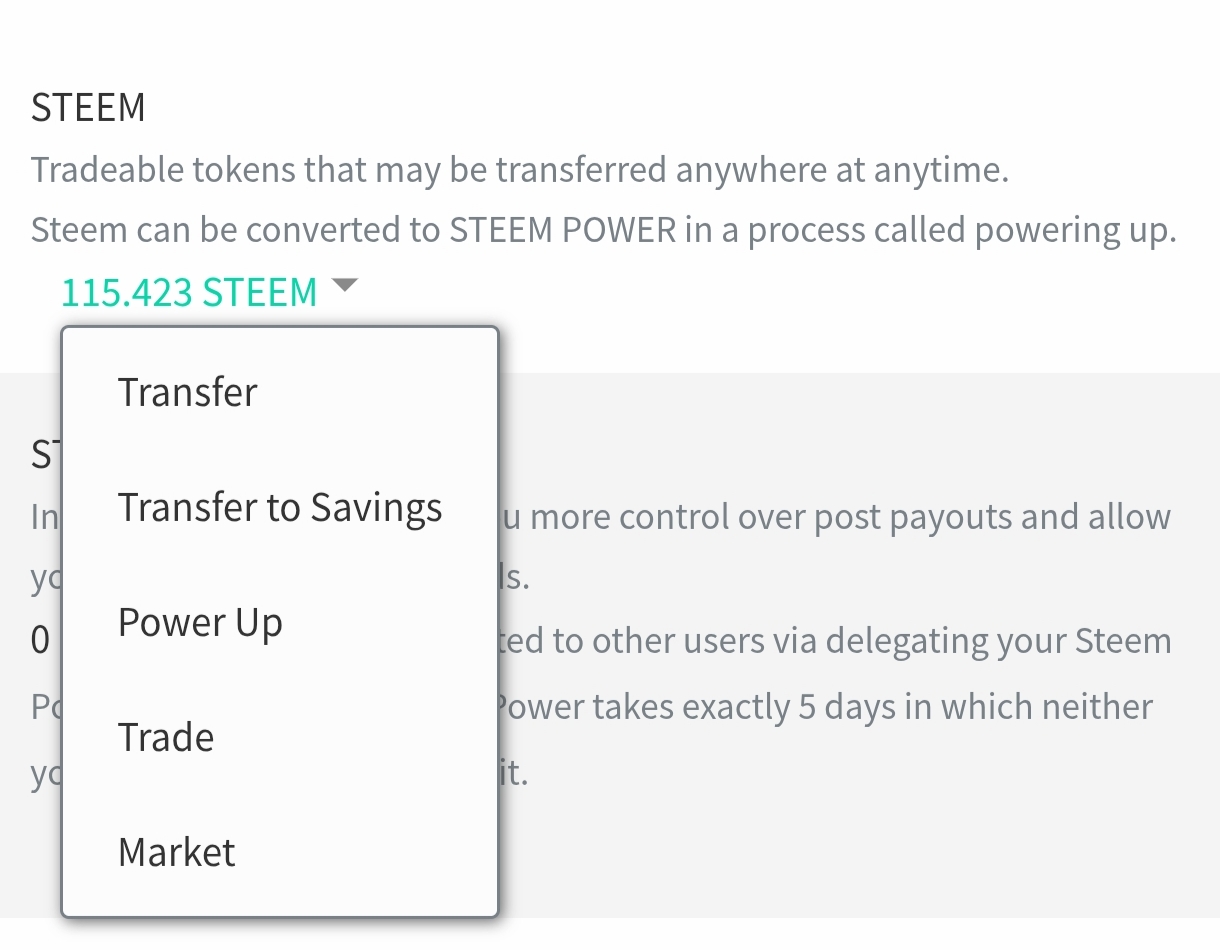Image resolution: width=1220 pixels, height=950 pixels.
Task: Click the partially hidden 0 balance
Action: tap(40, 640)
